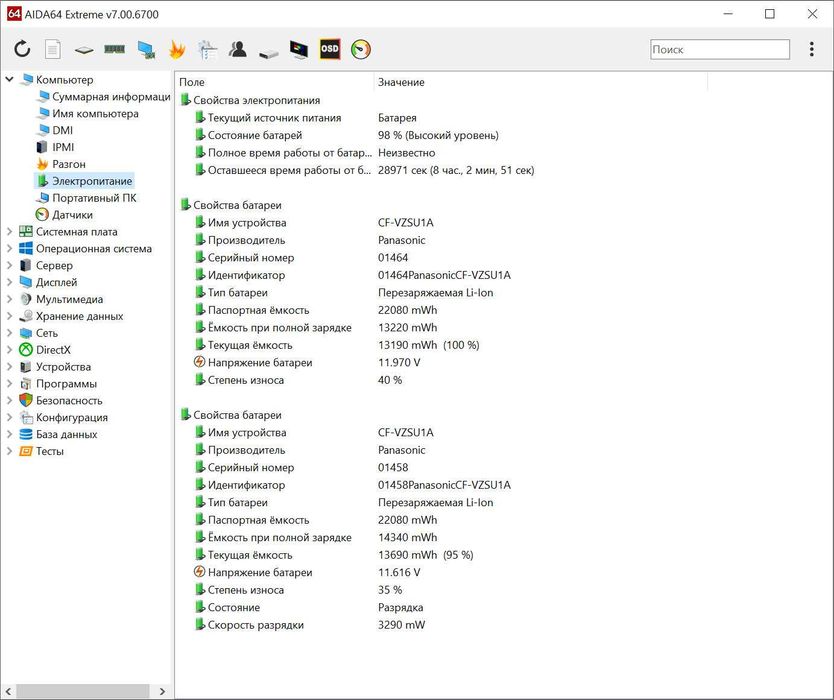This screenshot has height=700, width=834.
Task: Launch the memory RAM benchmark icon
Action: click(115, 49)
